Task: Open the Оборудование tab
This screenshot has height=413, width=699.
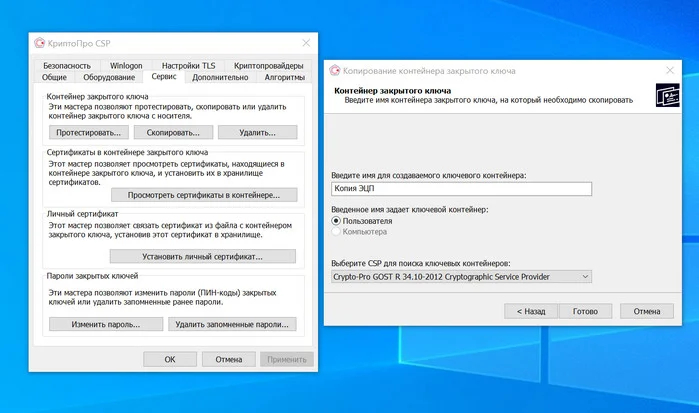Action: point(109,77)
